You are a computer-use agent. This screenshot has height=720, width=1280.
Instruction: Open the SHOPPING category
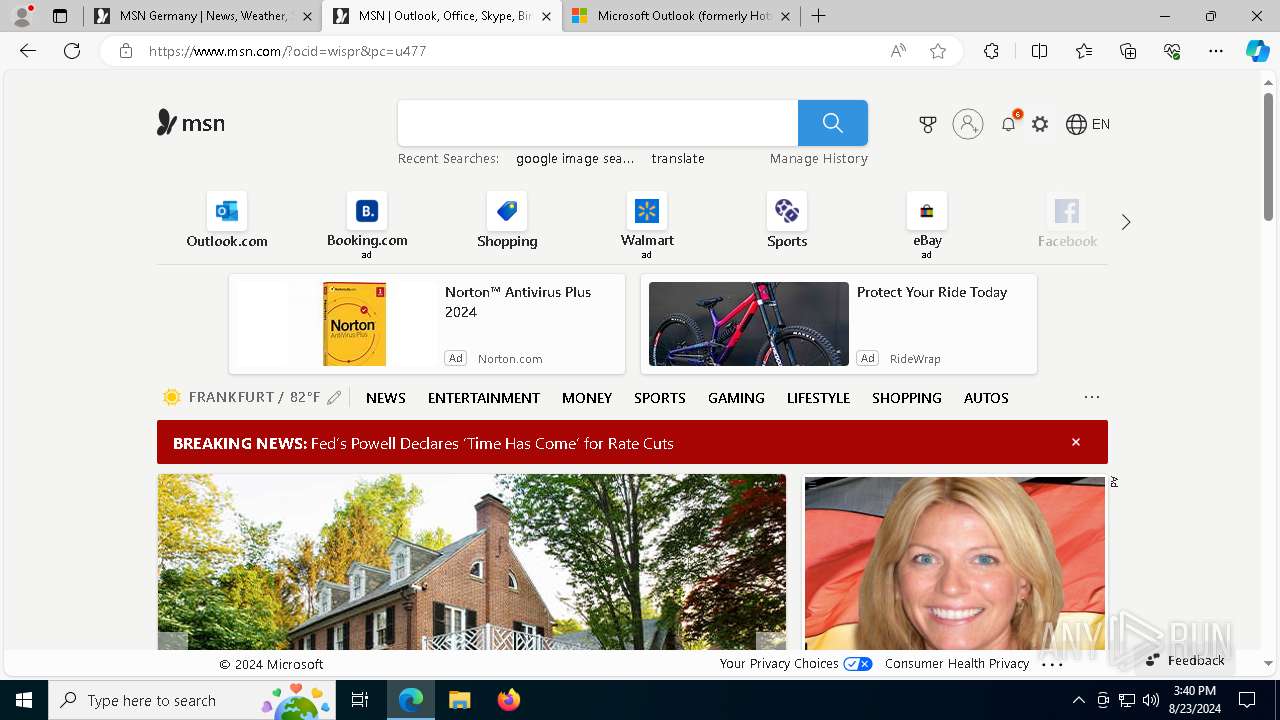pyautogui.click(x=907, y=398)
